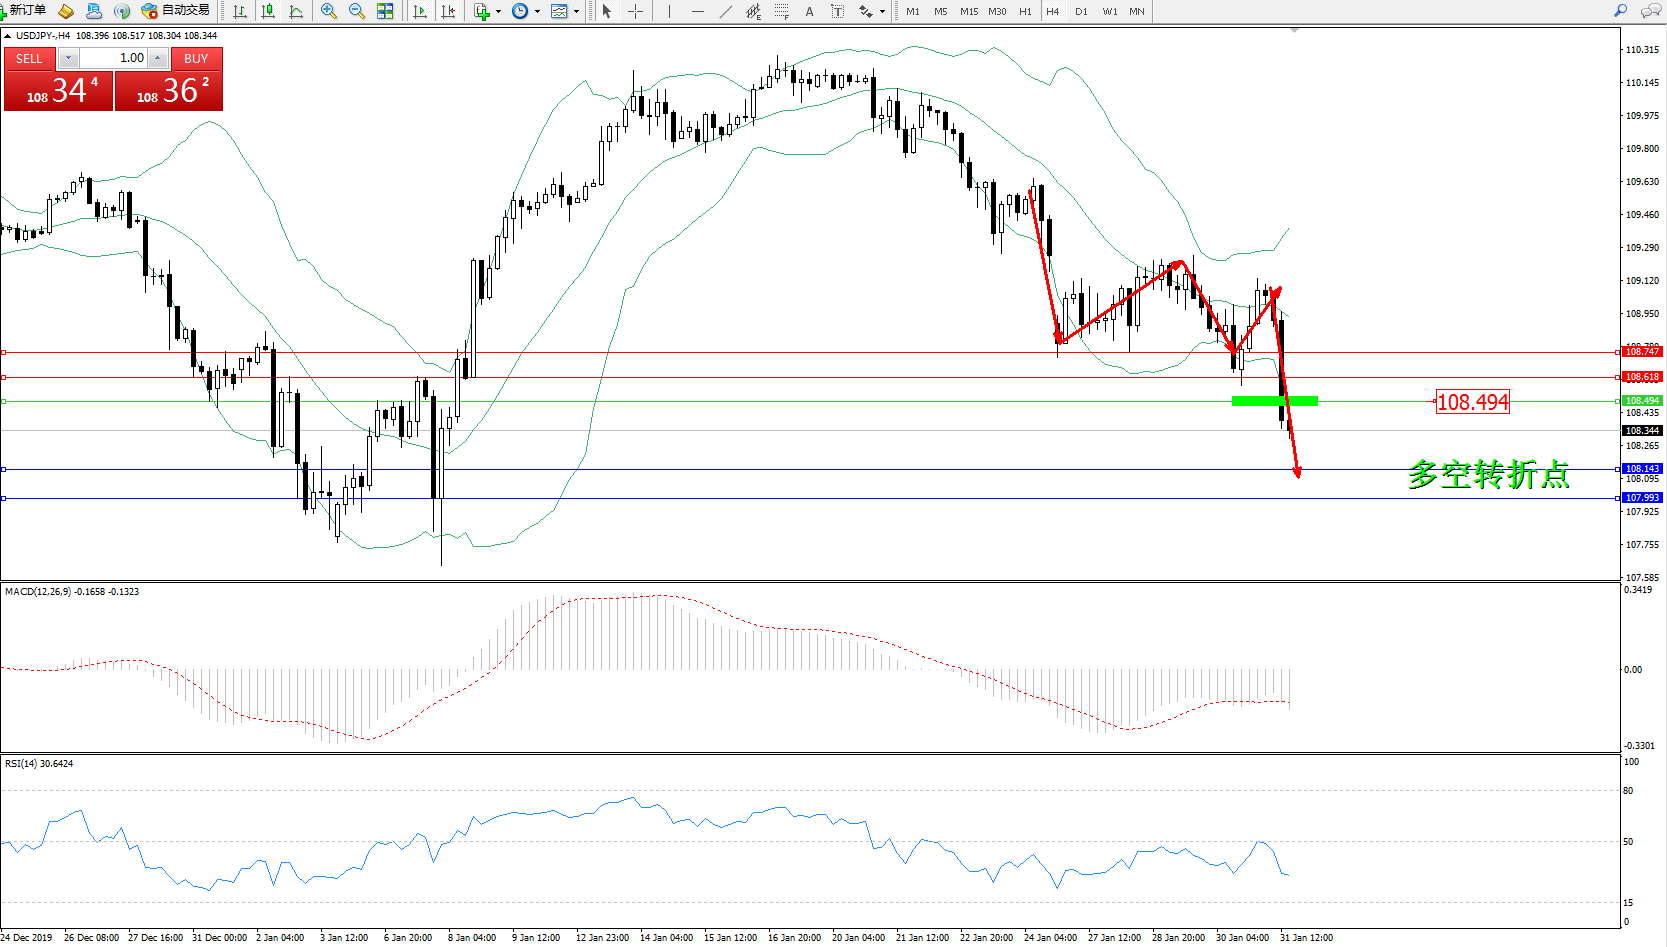Select the line chart icon
The image size is (1667, 947).
[296, 11]
